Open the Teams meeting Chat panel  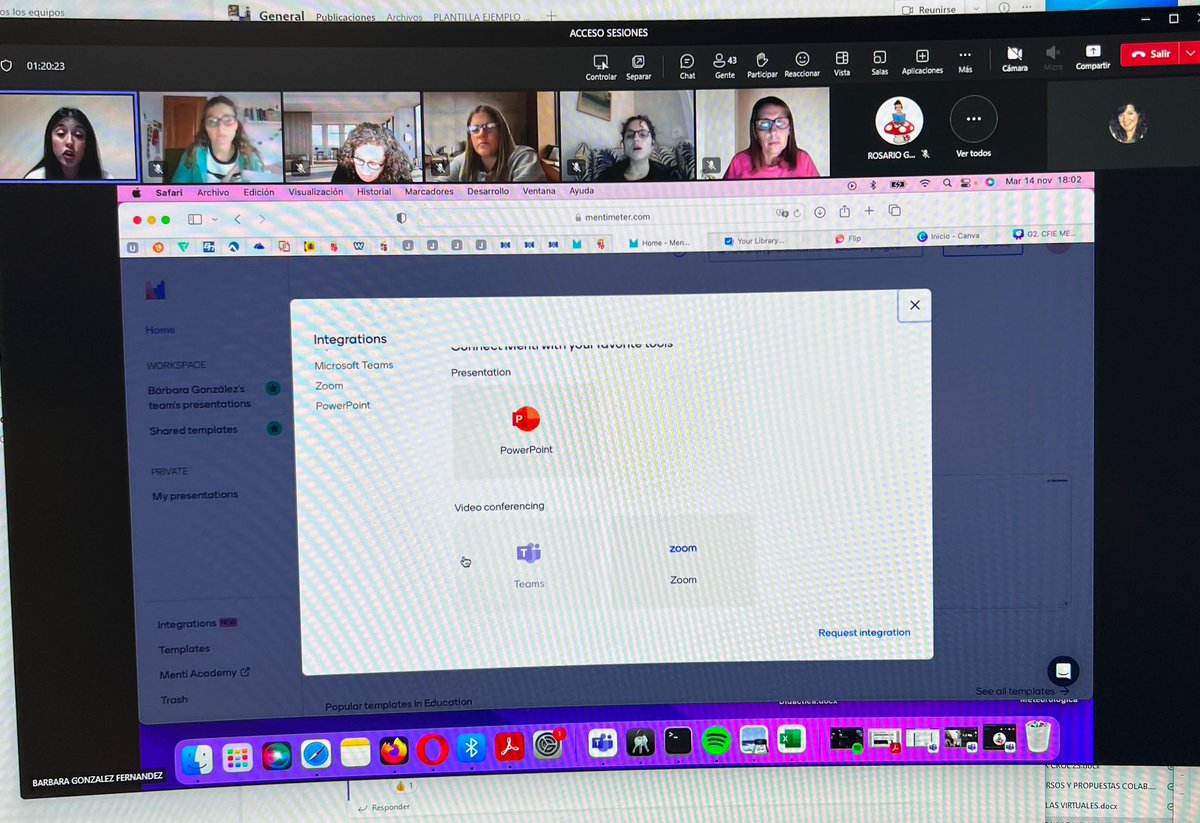(x=687, y=66)
